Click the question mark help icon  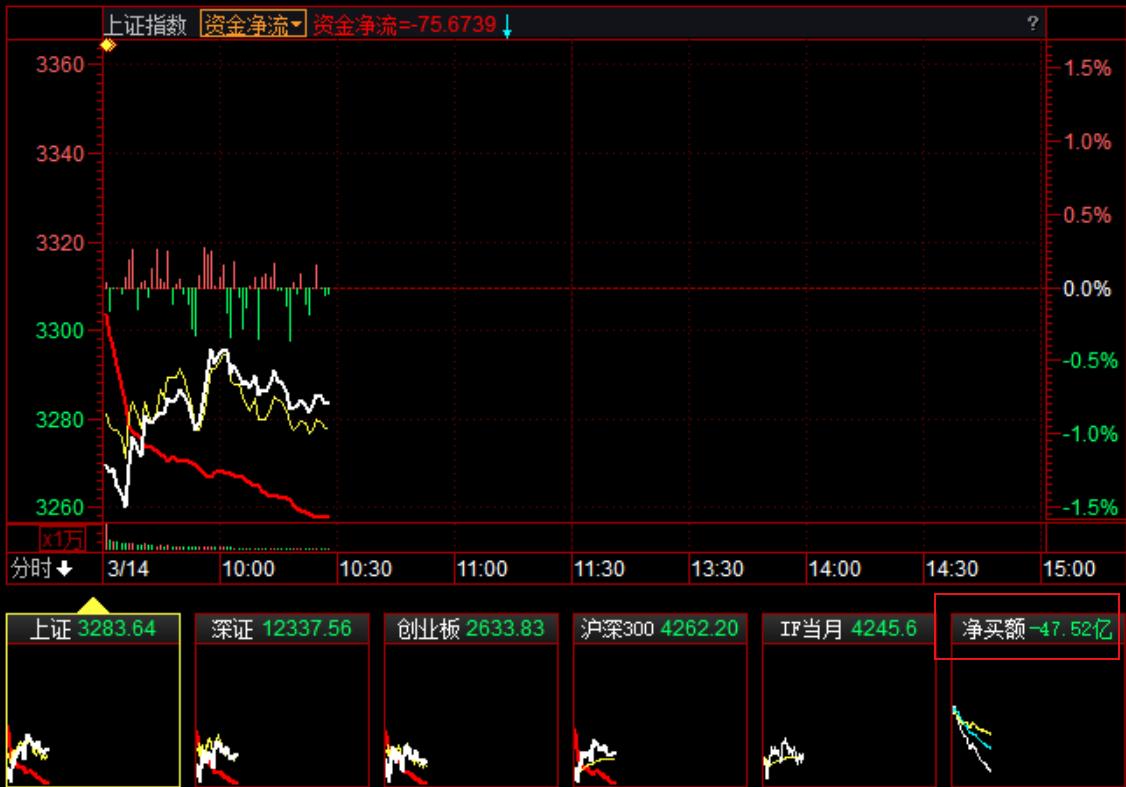point(1033,24)
